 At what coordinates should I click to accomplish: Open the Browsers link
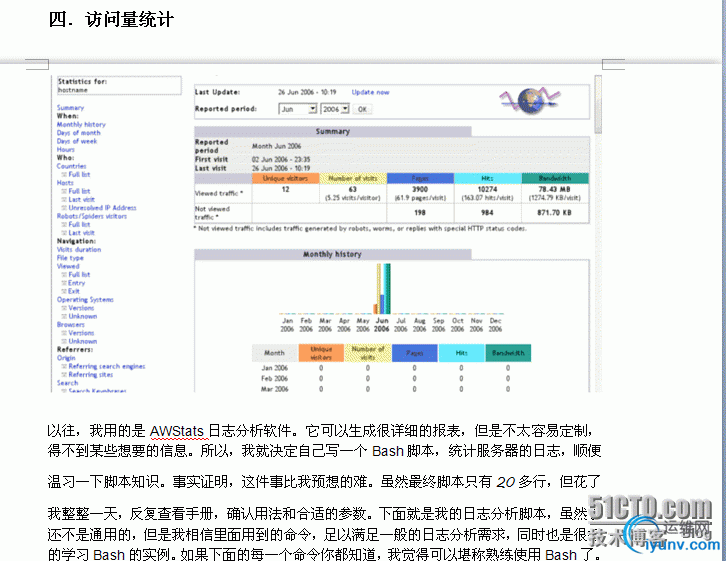[x=70, y=324]
